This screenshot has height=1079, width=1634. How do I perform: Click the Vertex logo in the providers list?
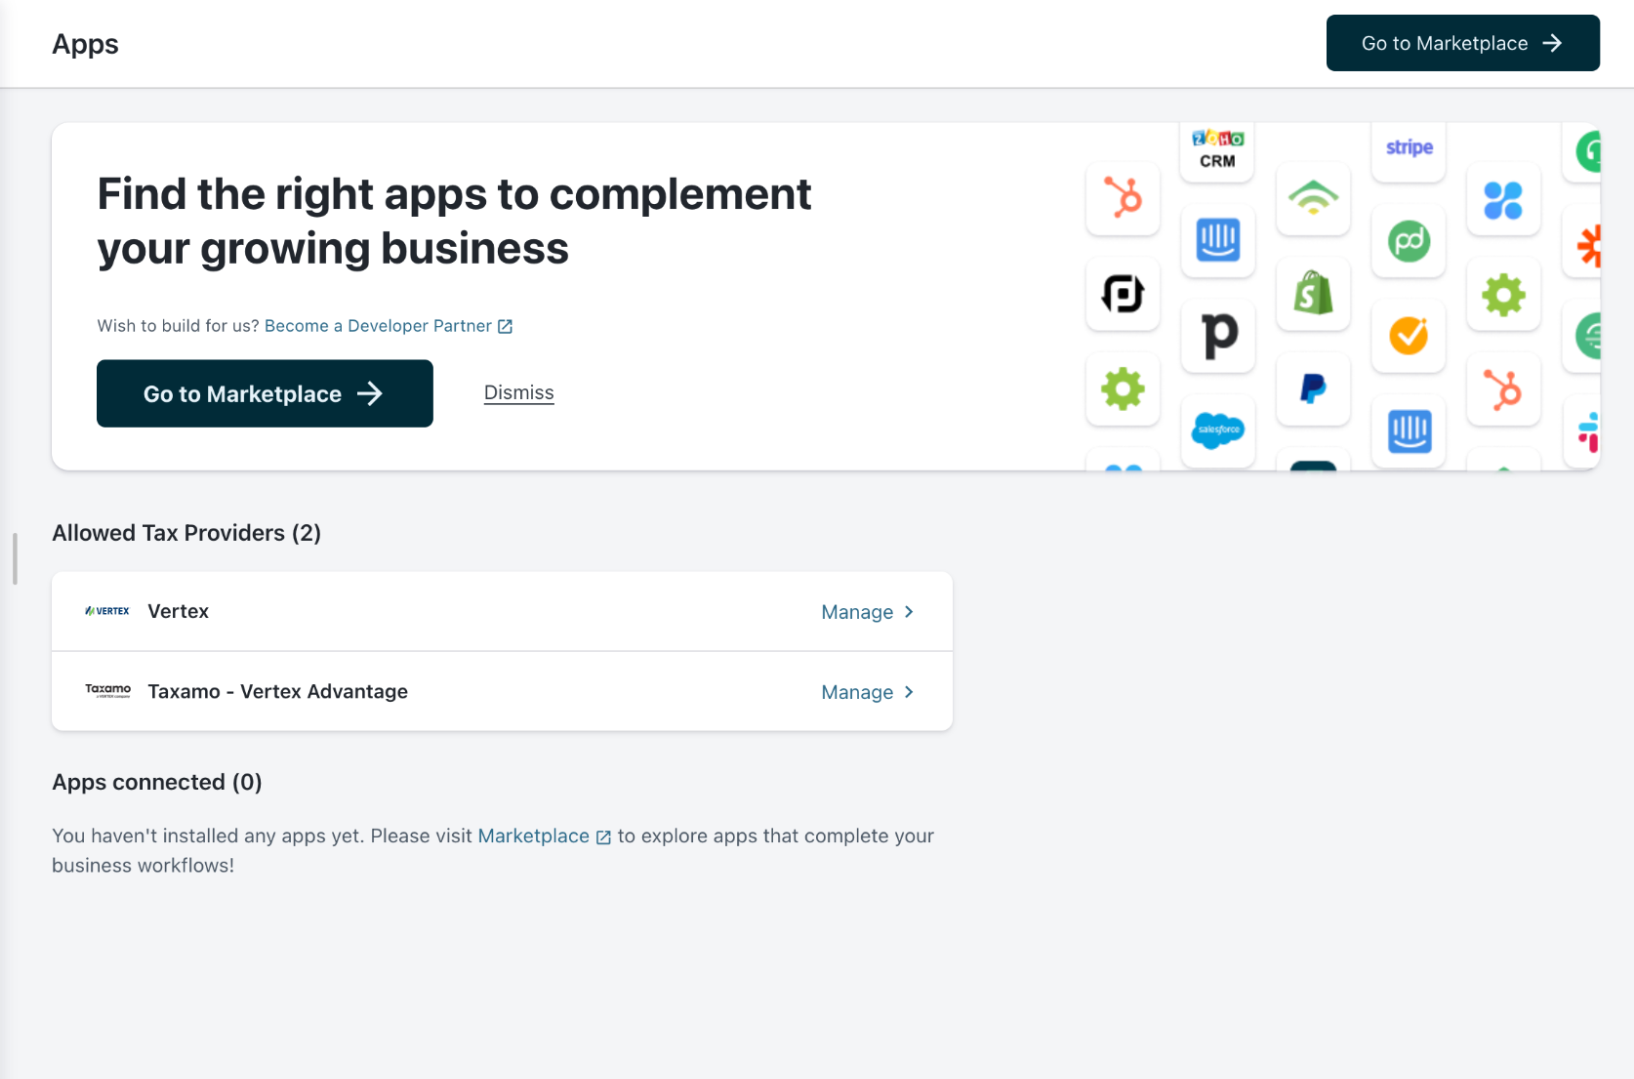[107, 611]
